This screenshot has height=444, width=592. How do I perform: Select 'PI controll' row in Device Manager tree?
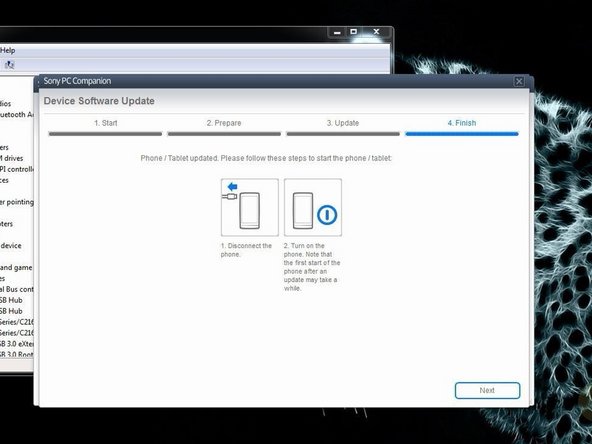tap(17, 169)
